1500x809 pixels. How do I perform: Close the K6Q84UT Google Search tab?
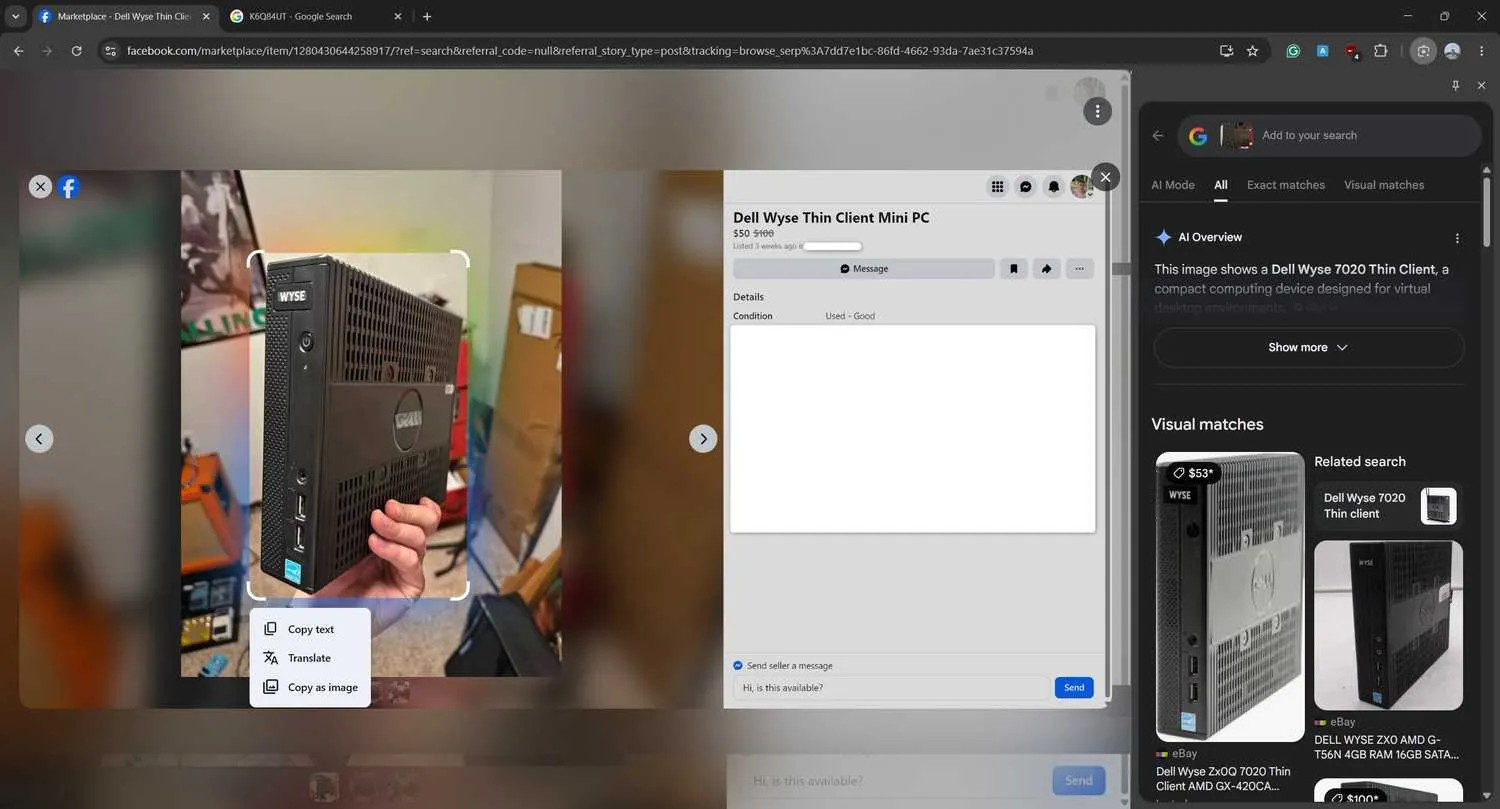(396, 16)
